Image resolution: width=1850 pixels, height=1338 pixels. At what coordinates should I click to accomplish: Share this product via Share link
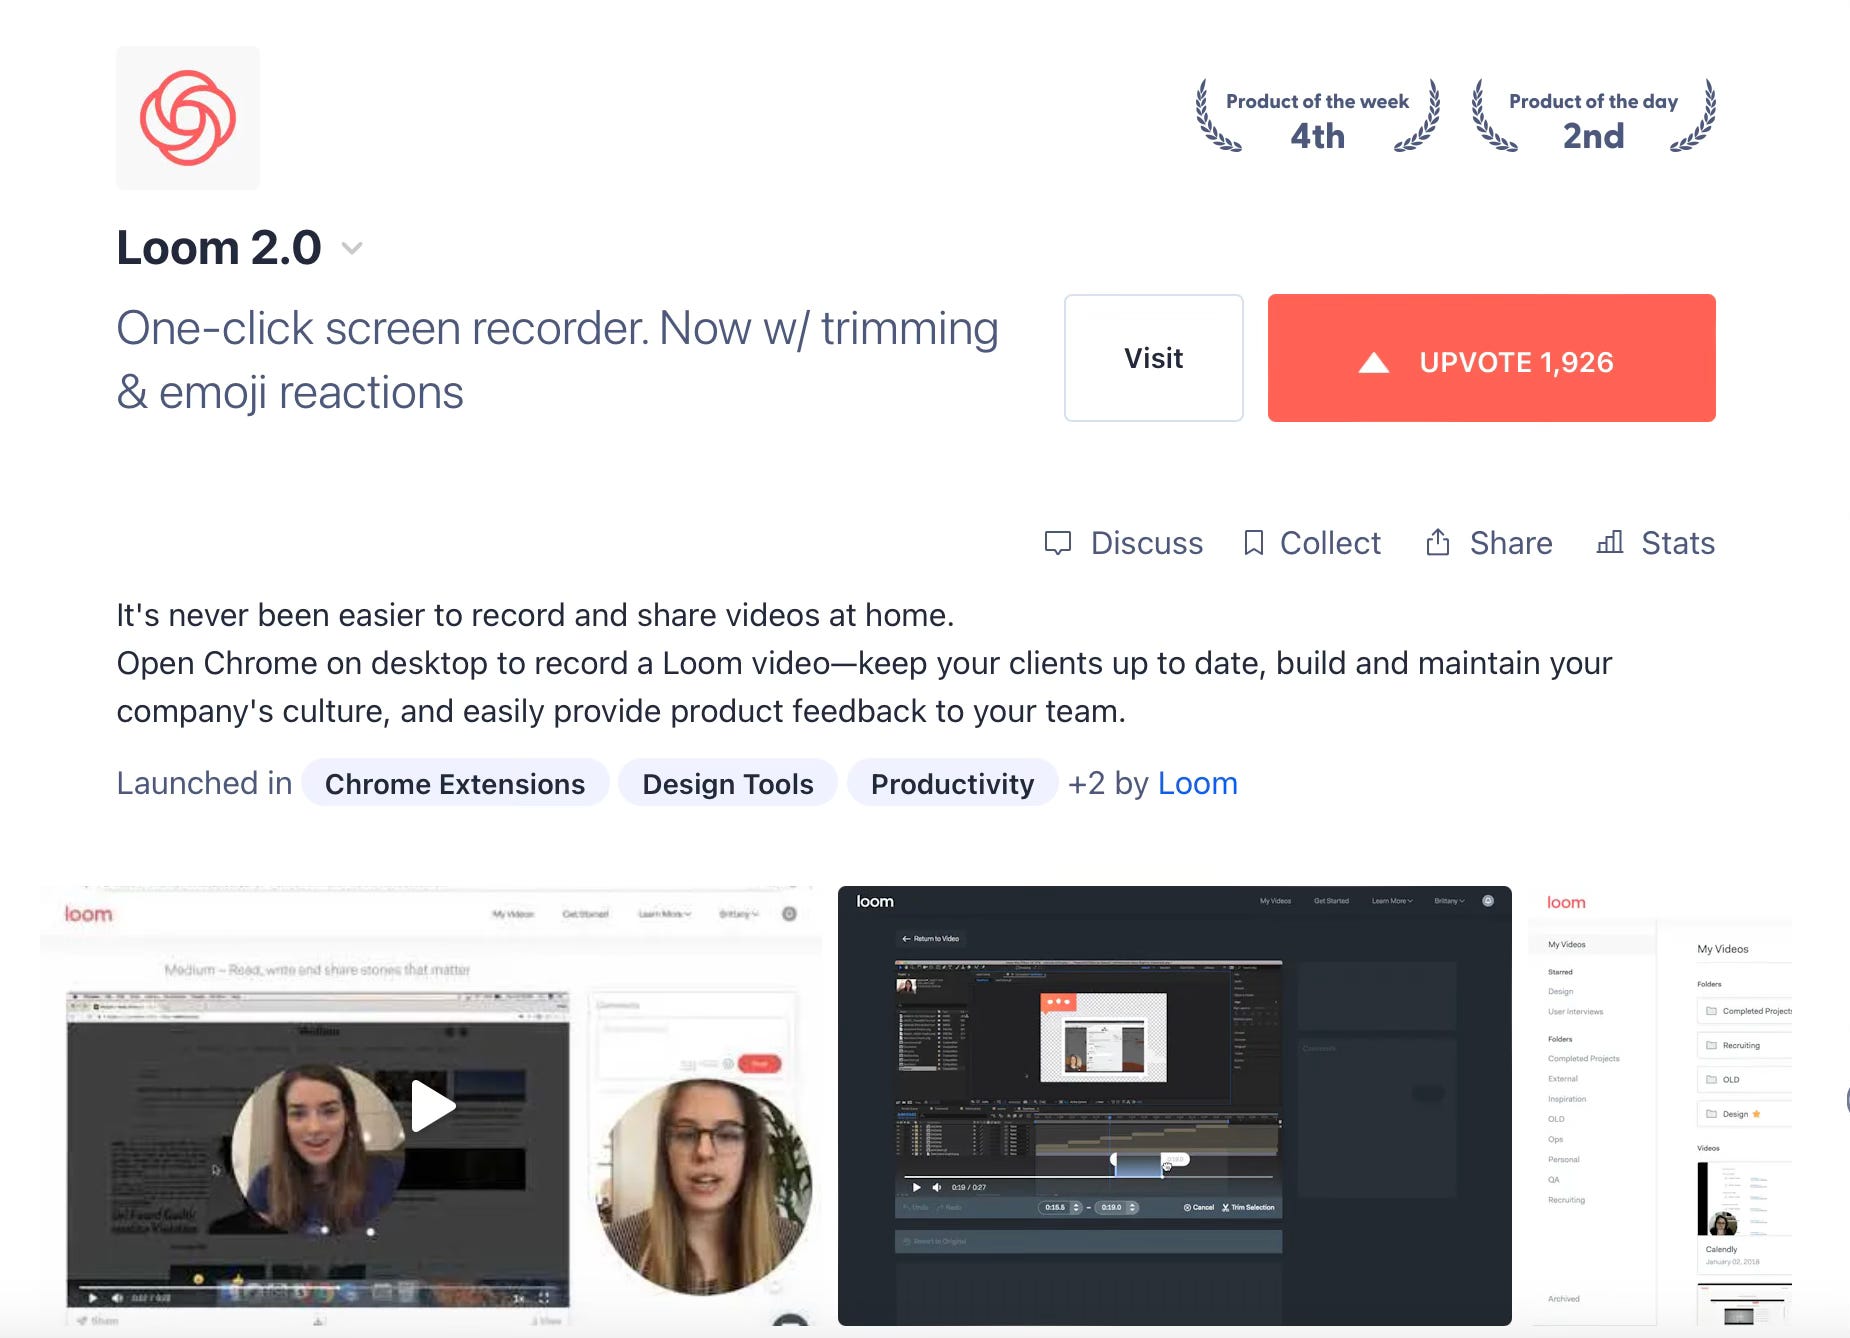tap(1490, 543)
